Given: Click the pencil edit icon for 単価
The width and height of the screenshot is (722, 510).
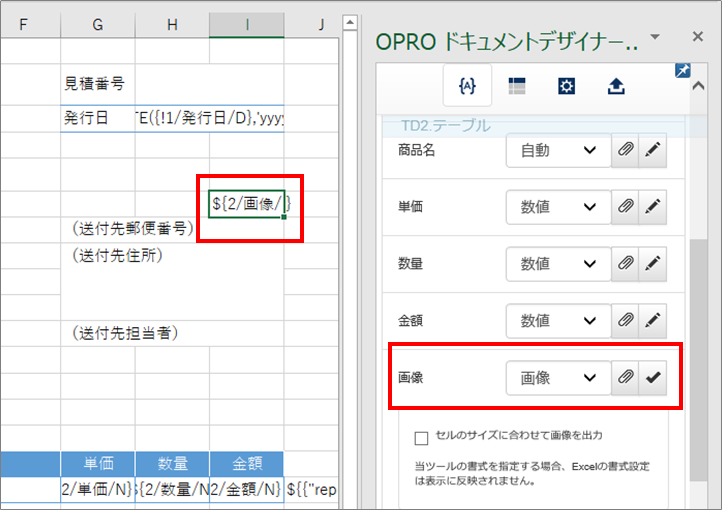Looking at the screenshot, I should tap(652, 207).
